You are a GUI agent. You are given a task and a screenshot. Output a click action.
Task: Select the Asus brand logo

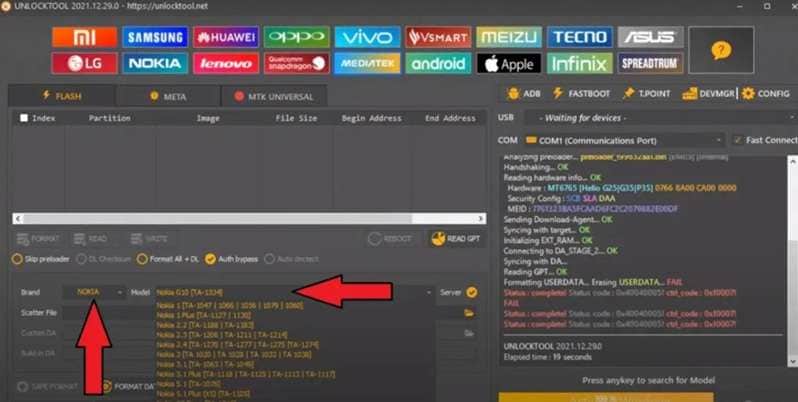point(650,37)
